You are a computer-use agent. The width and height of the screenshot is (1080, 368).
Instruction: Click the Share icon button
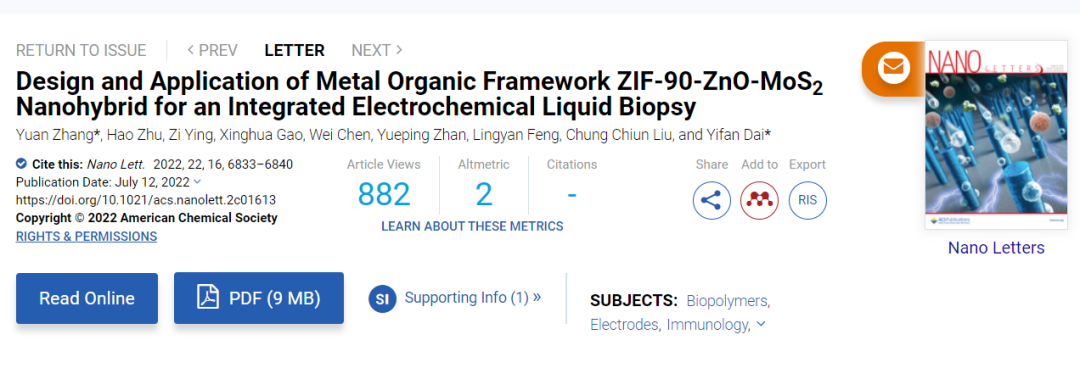pos(711,201)
